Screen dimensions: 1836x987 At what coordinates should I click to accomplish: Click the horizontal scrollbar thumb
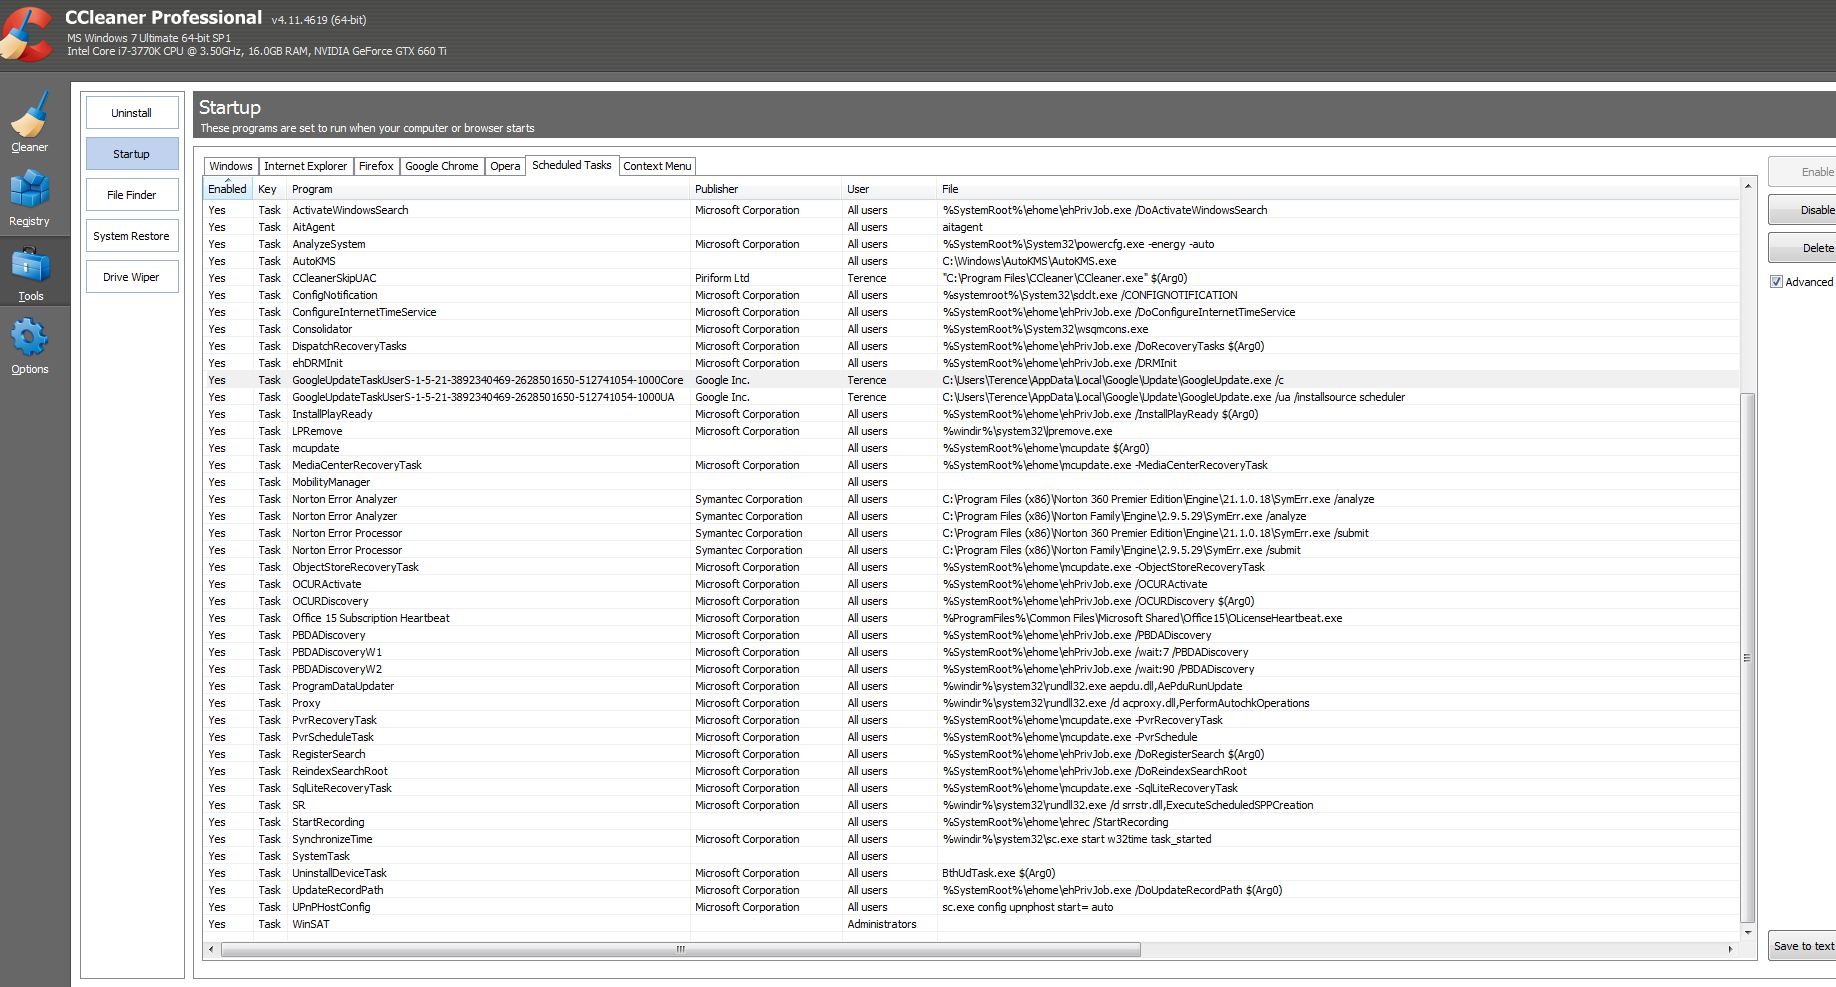pyautogui.click(x=680, y=949)
